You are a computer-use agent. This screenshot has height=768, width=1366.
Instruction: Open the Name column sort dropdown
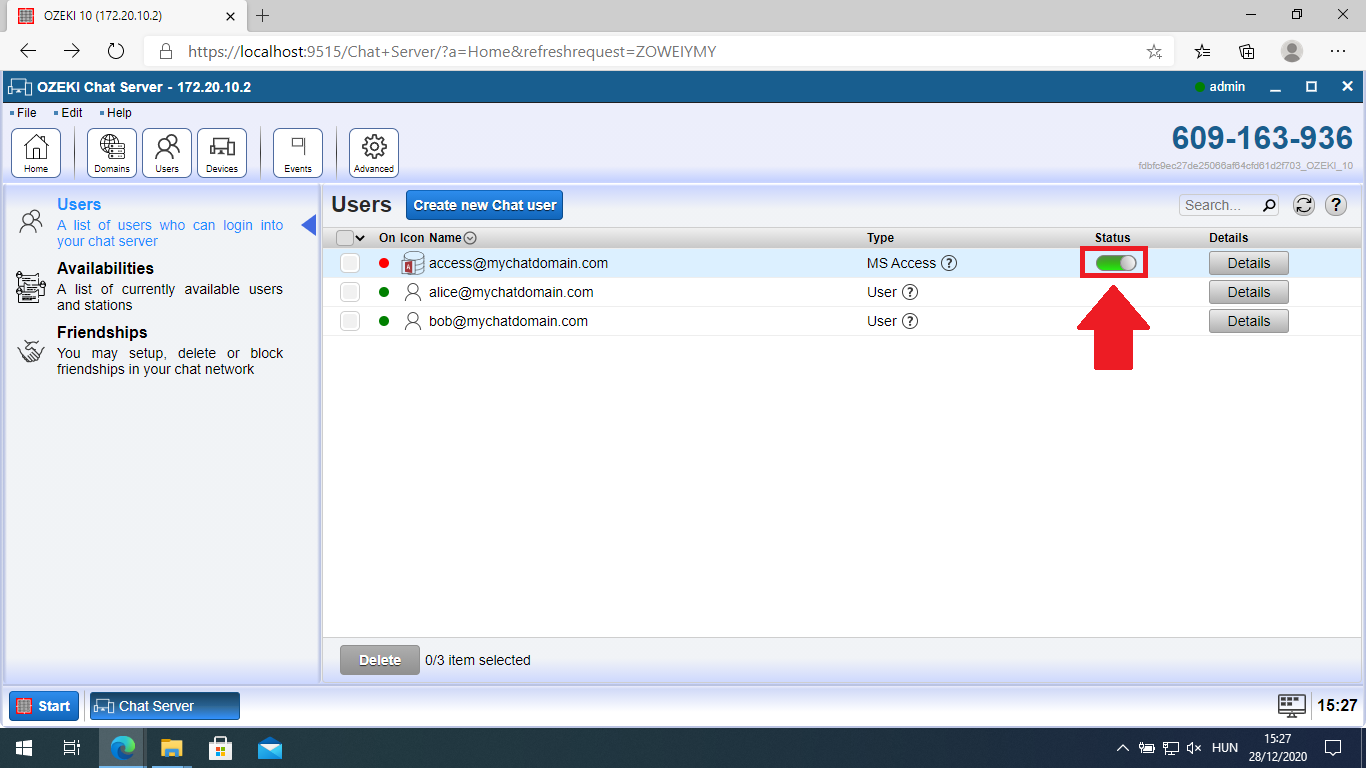(x=470, y=238)
